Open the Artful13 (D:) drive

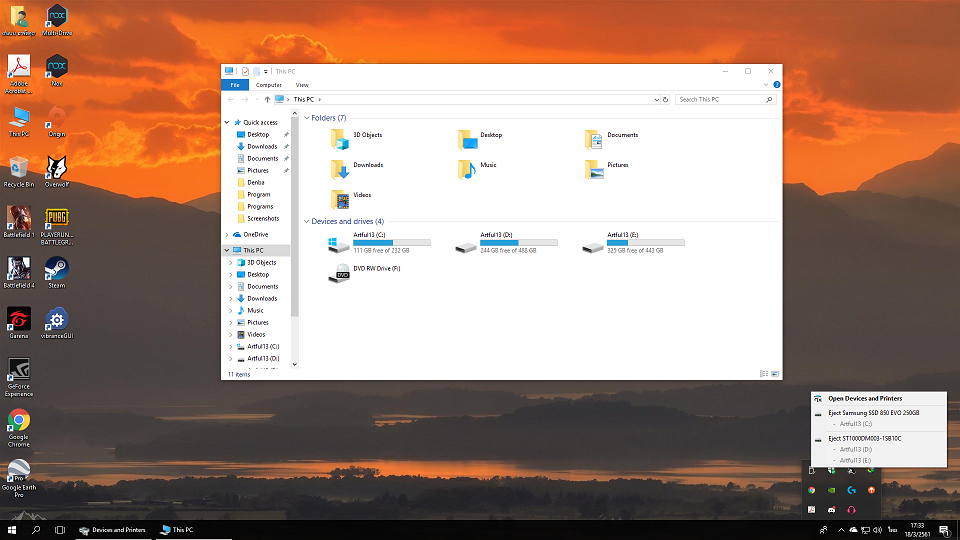(467, 245)
